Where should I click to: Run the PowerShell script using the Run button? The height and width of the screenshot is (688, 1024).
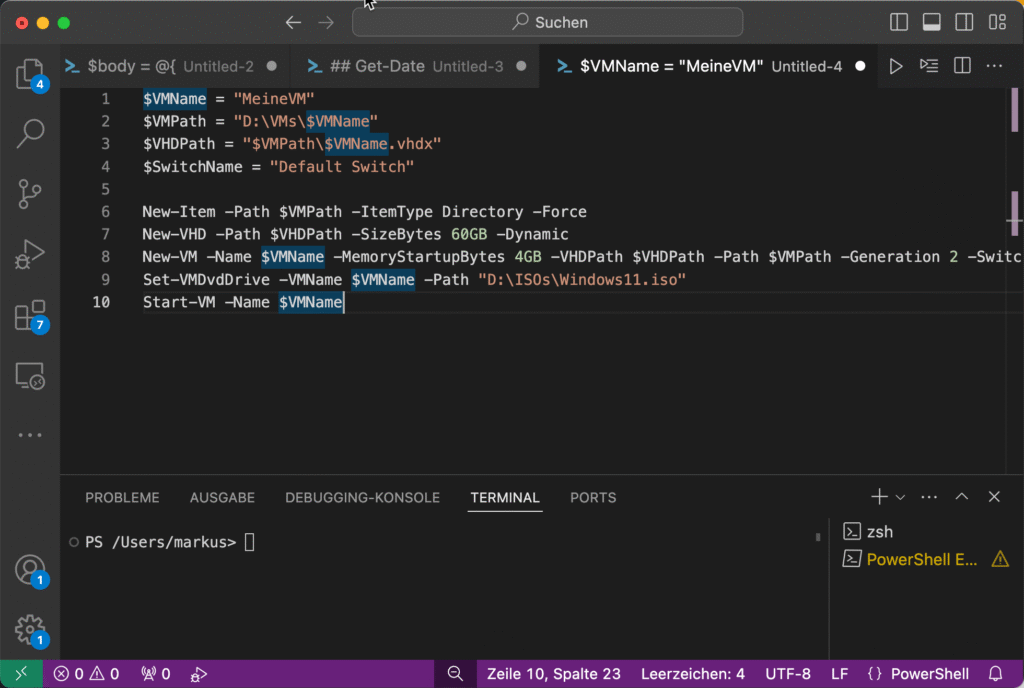click(x=896, y=65)
